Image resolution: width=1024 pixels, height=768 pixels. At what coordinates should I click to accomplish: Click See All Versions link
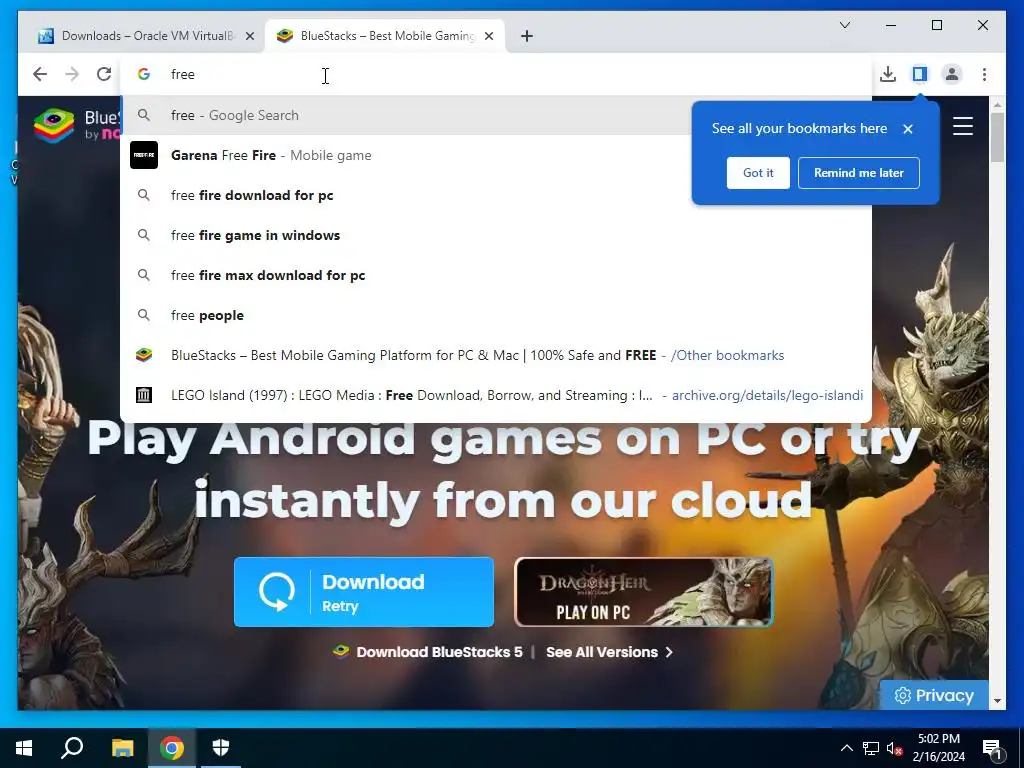point(609,652)
